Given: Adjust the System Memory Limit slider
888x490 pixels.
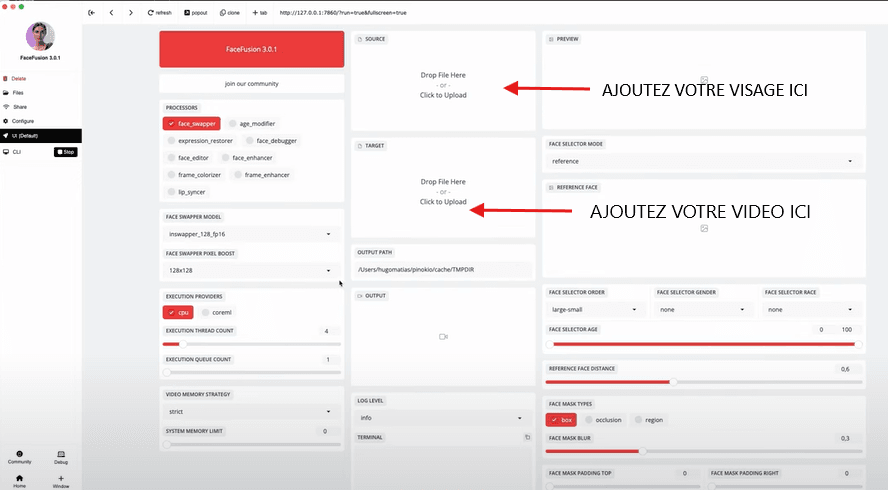Looking at the screenshot, I should [x=251, y=445].
